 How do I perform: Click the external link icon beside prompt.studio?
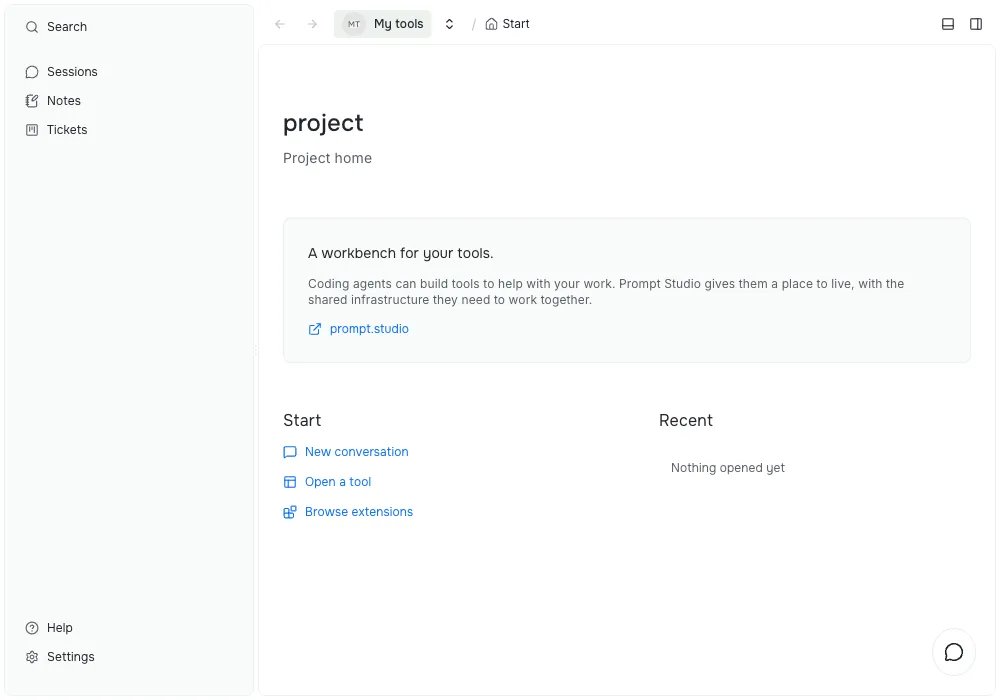pos(314,329)
